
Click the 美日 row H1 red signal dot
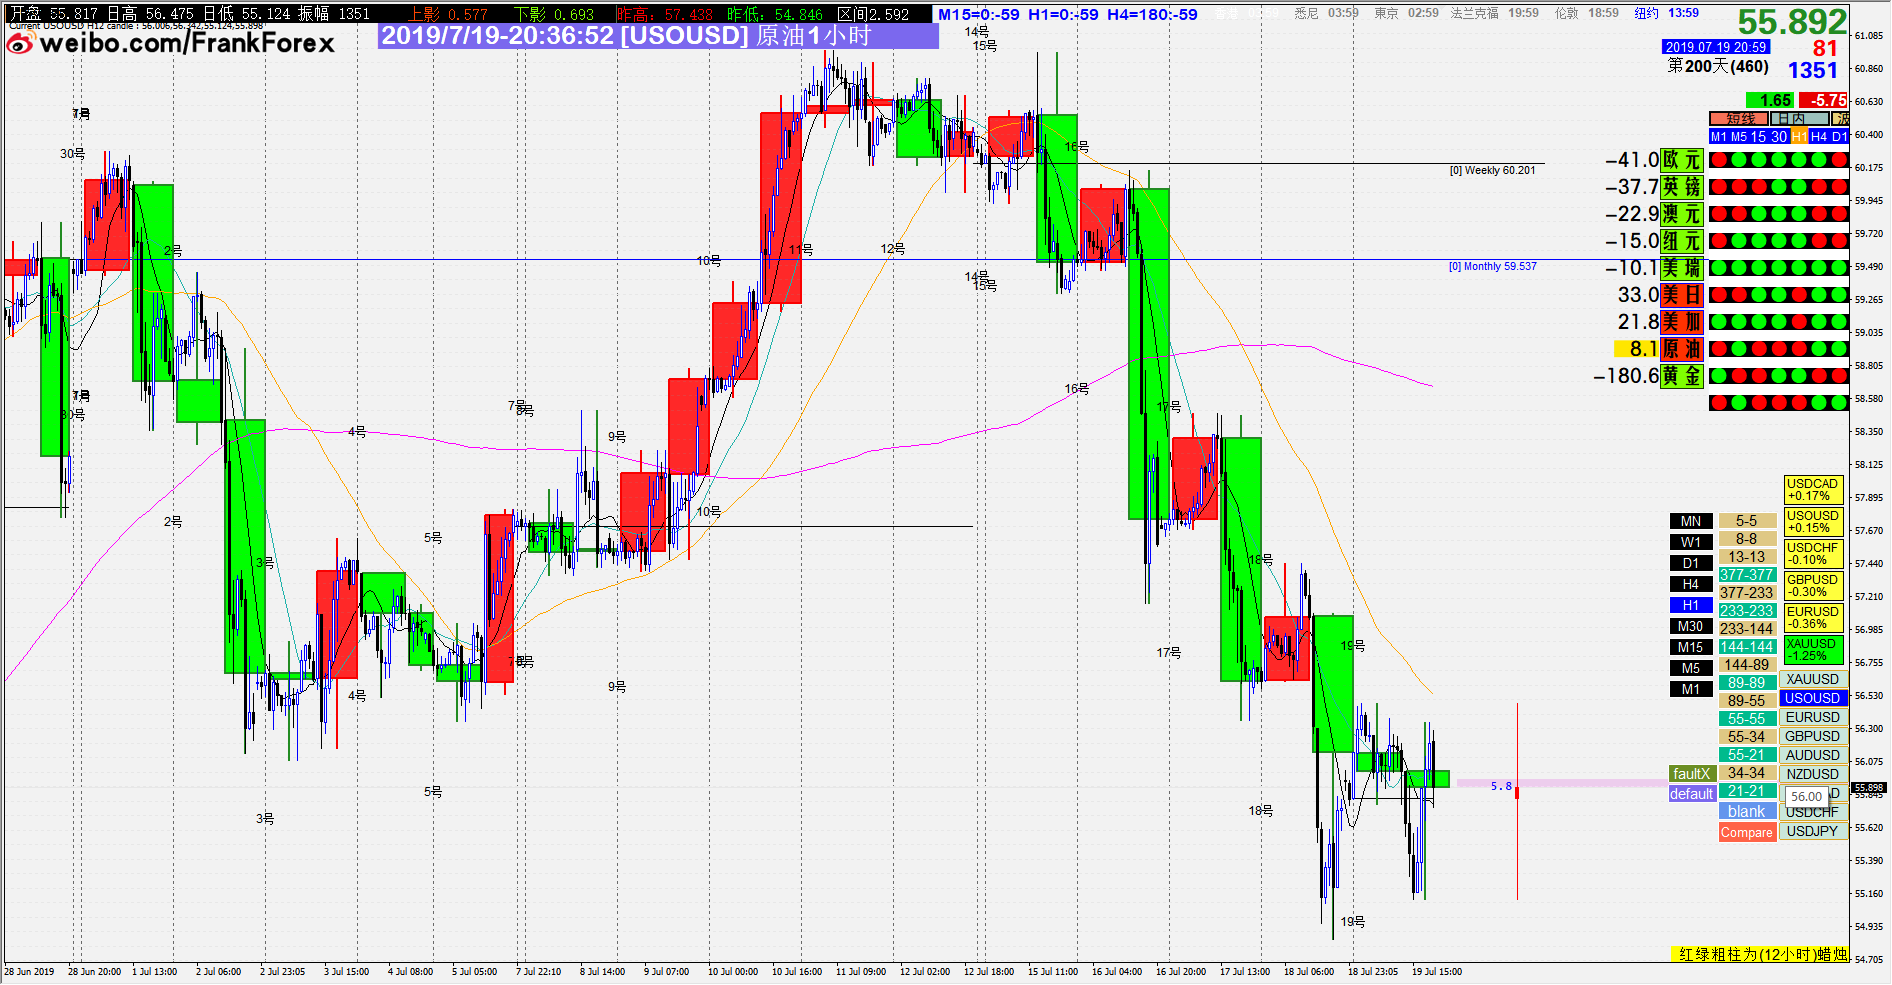coord(1799,295)
